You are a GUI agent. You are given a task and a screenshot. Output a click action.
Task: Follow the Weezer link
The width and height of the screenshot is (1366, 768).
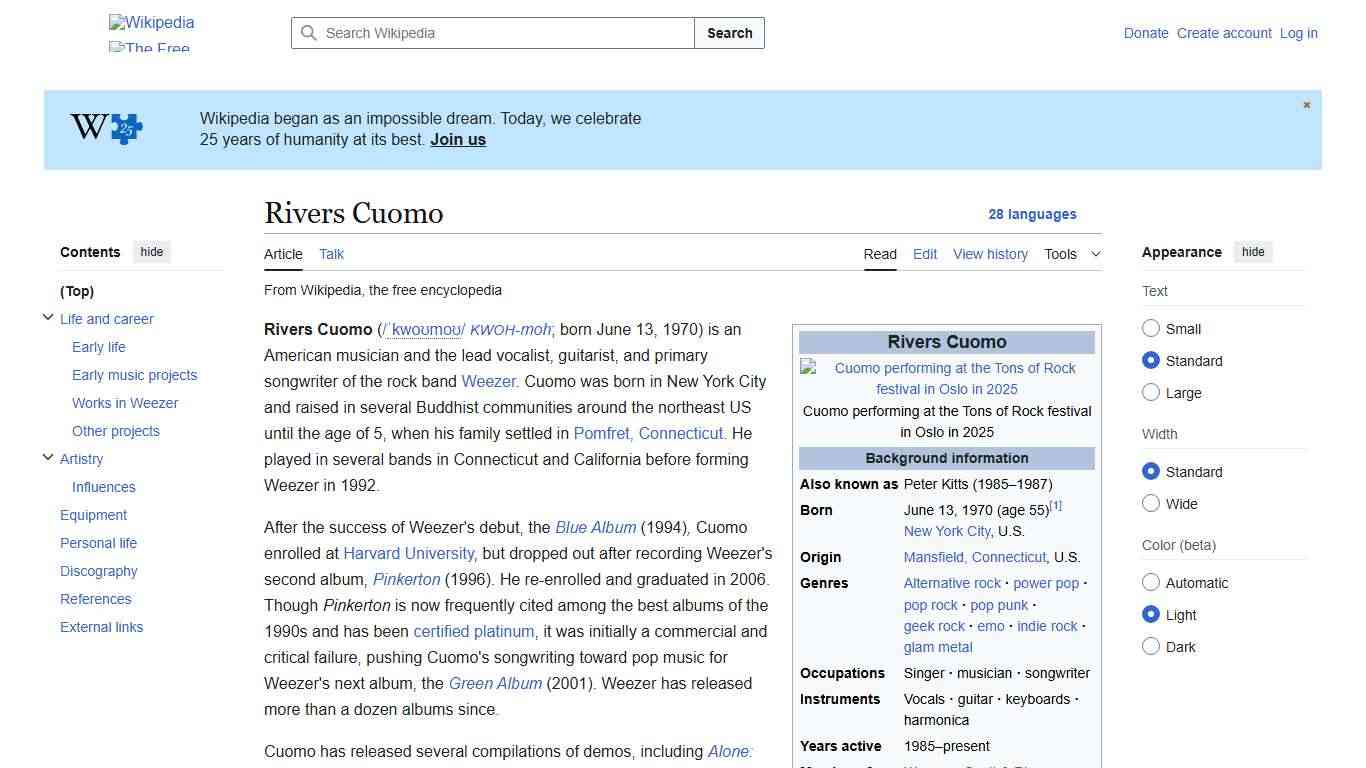tap(488, 381)
